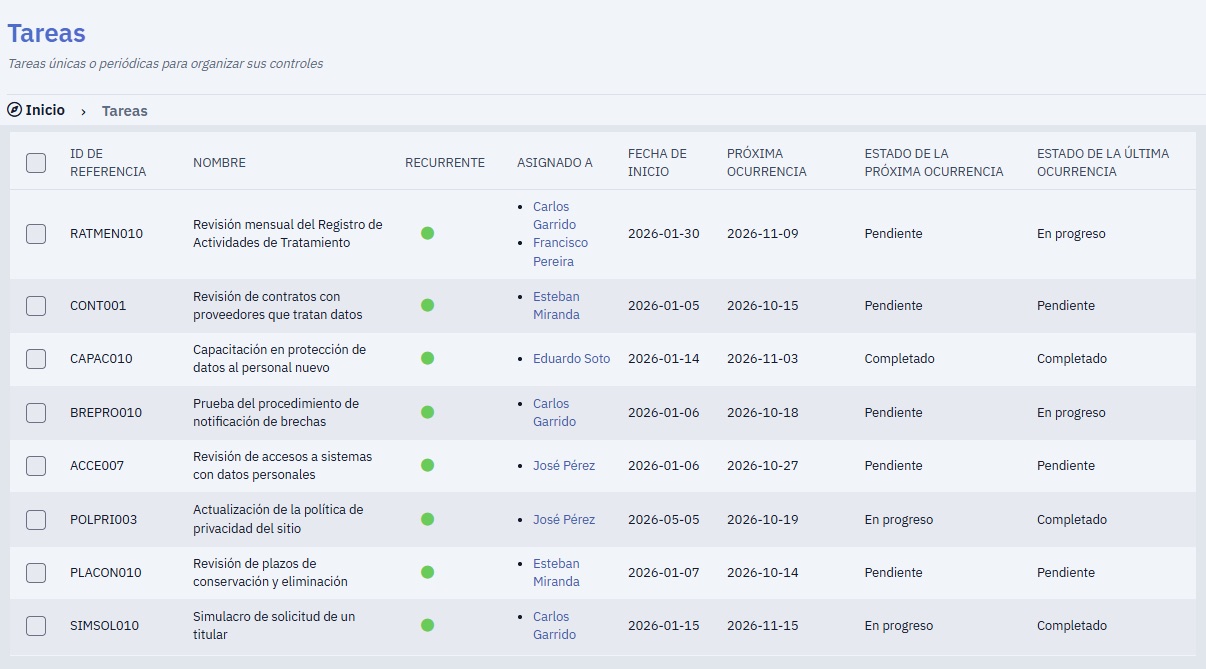Open task Capacitación en protección de datos
Image resolution: width=1206 pixels, height=669 pixels.
[x=280, y=358]
